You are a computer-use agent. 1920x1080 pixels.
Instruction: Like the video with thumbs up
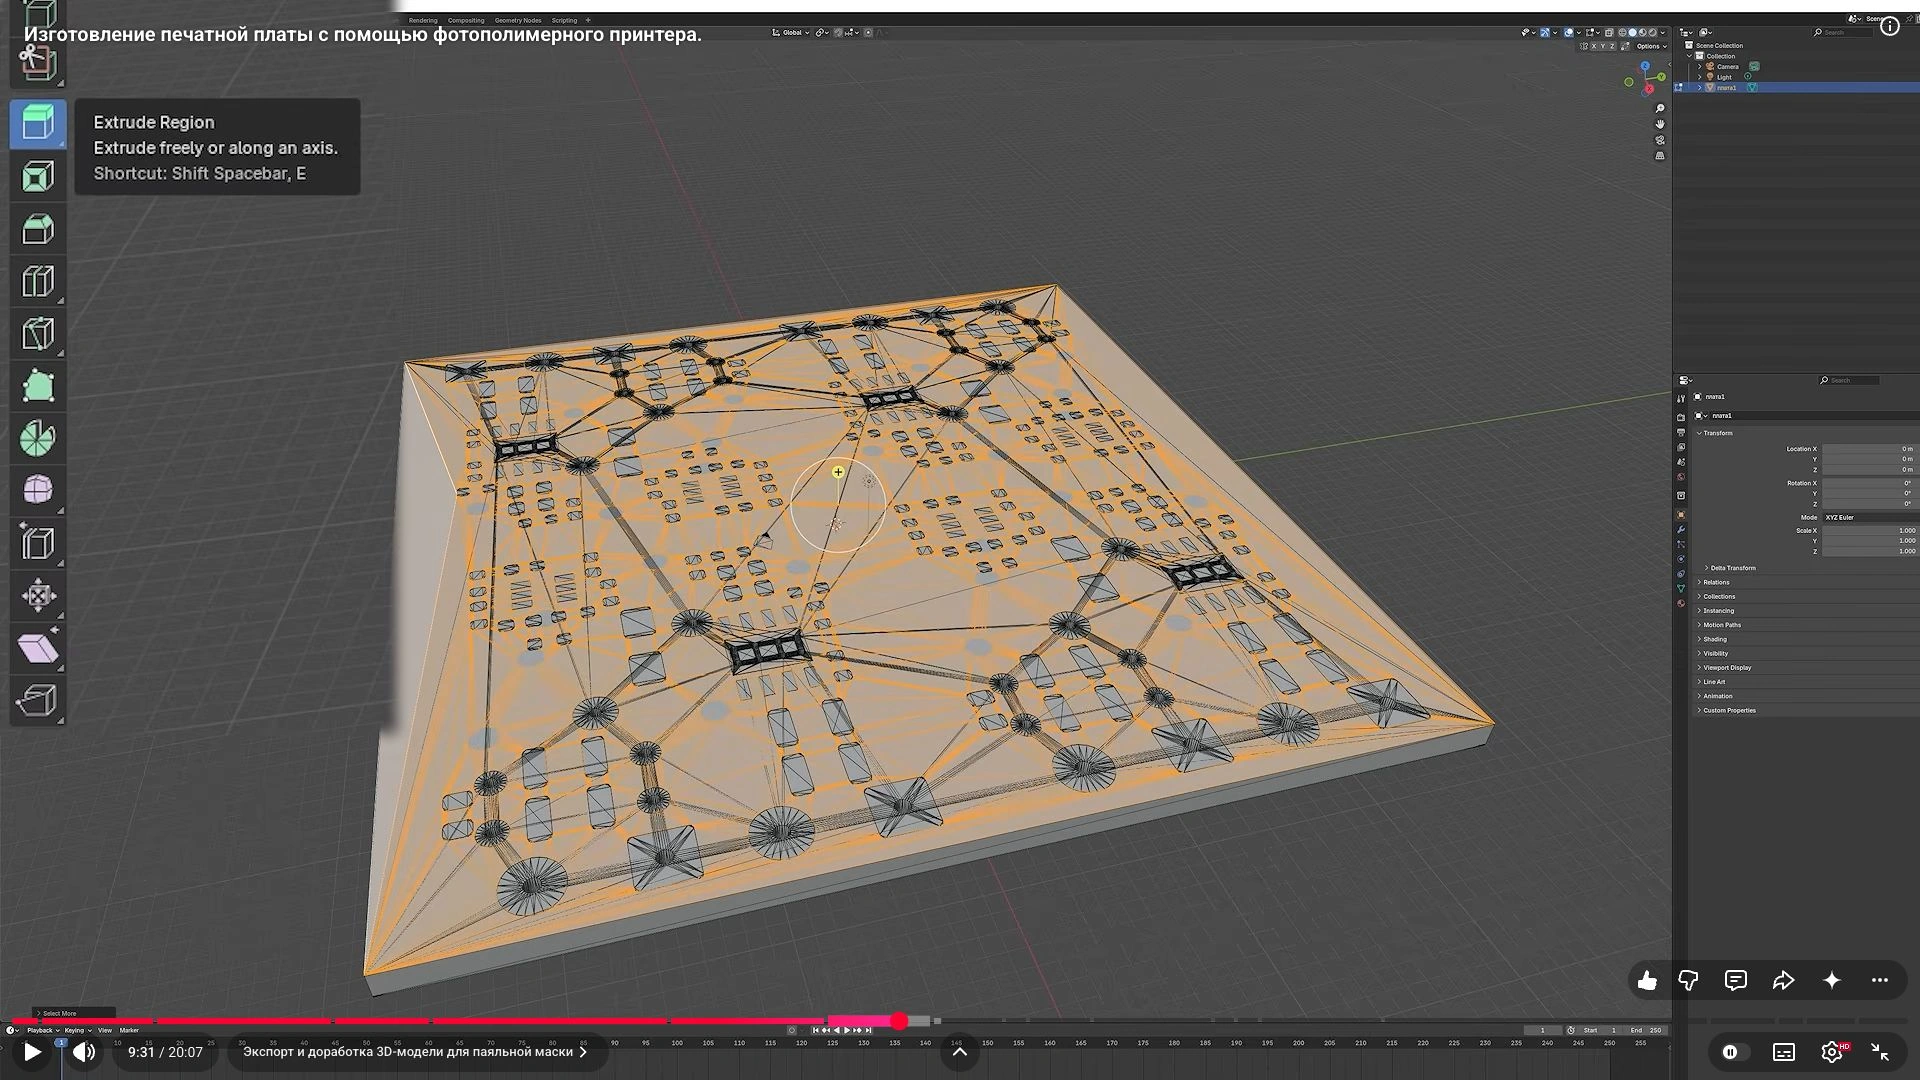(x=1647, y=981)
